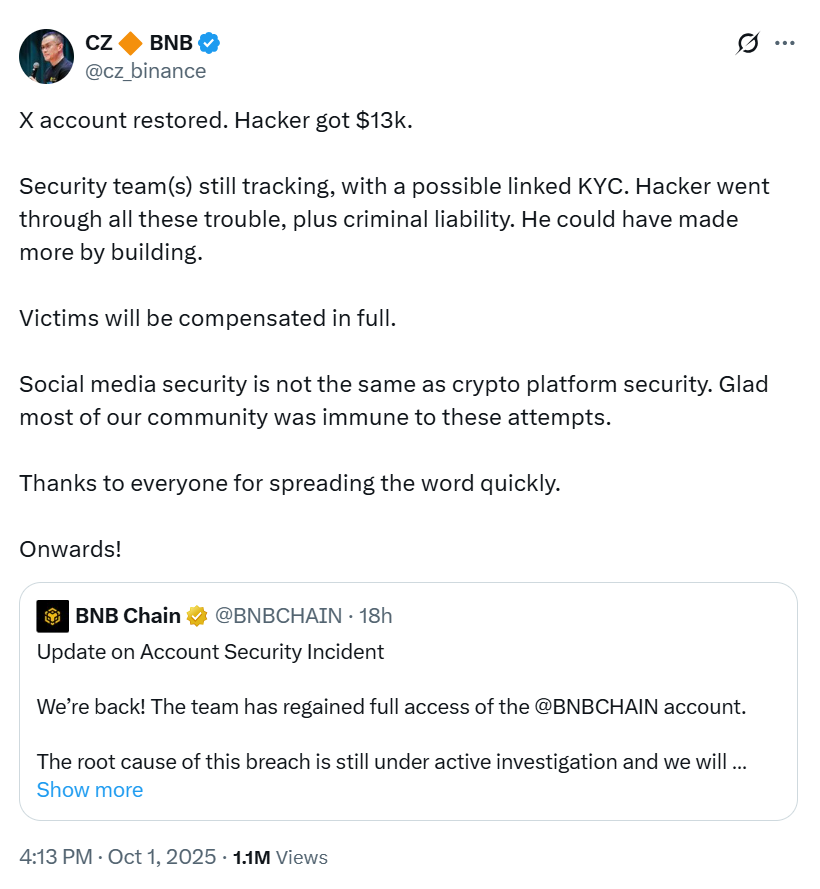Click the orange diamond emoji in display name
This screenshot has width=820, height=889.
(130, 43)
